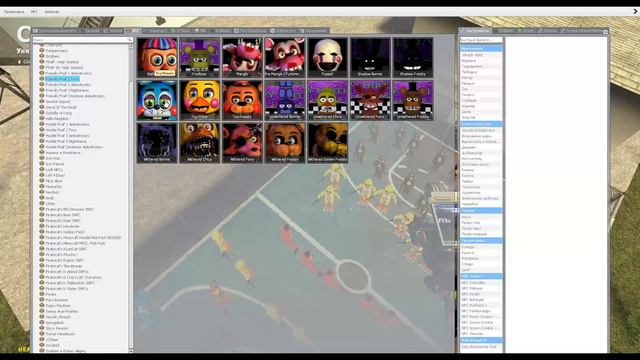
Task: Open Friendly FNaF 1 Animatronics category
Action: click(68, 73)
